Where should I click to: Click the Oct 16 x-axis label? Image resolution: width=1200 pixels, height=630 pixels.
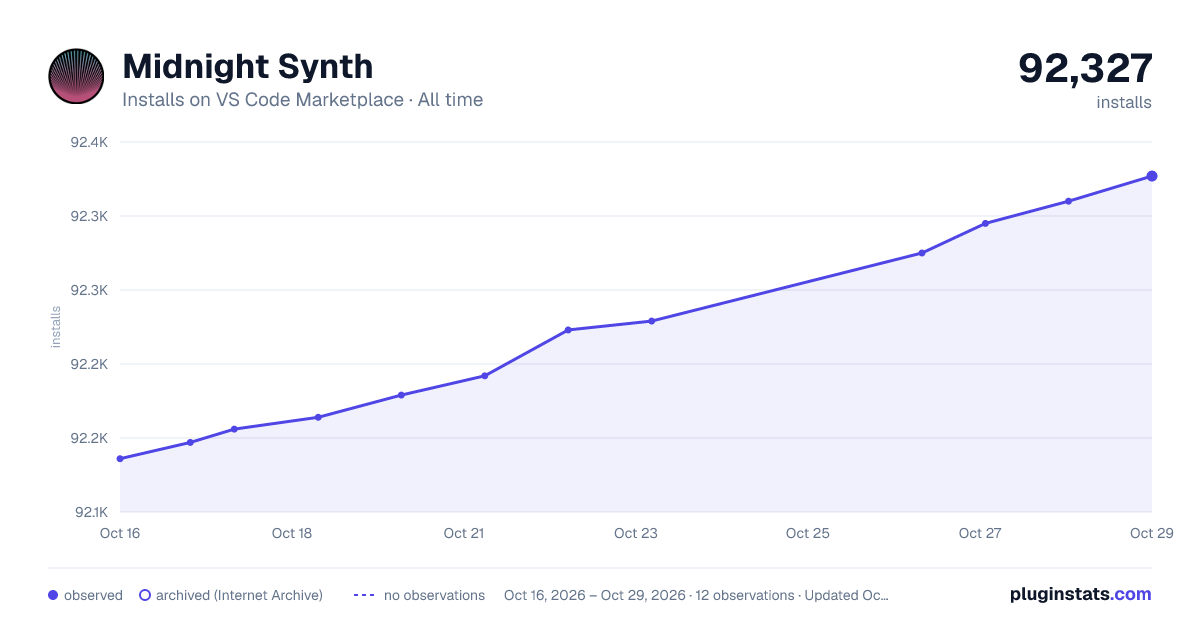tap(120, 533)
